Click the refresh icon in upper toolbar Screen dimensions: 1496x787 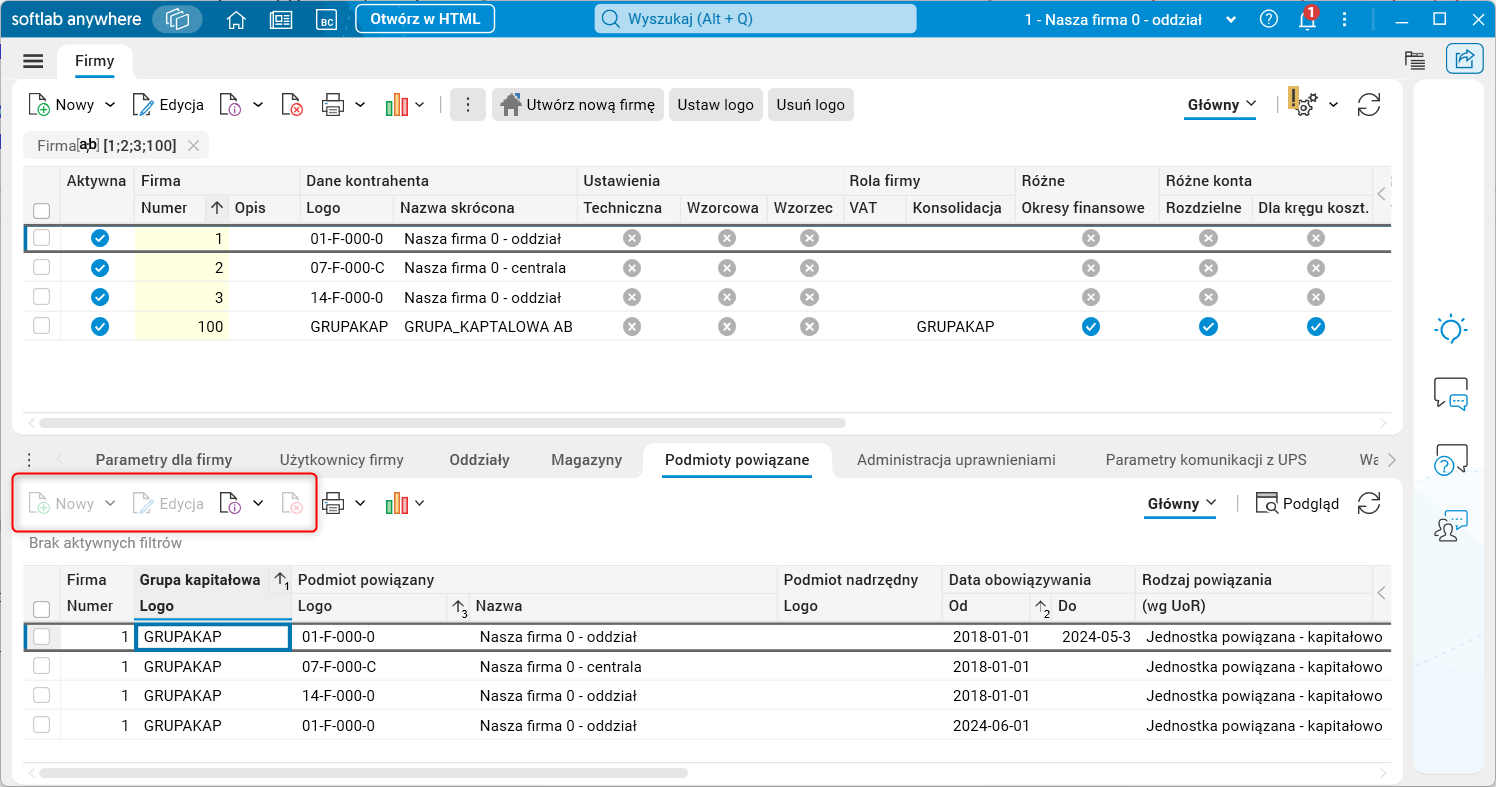pyautogui.click(x=1368, y=105)
